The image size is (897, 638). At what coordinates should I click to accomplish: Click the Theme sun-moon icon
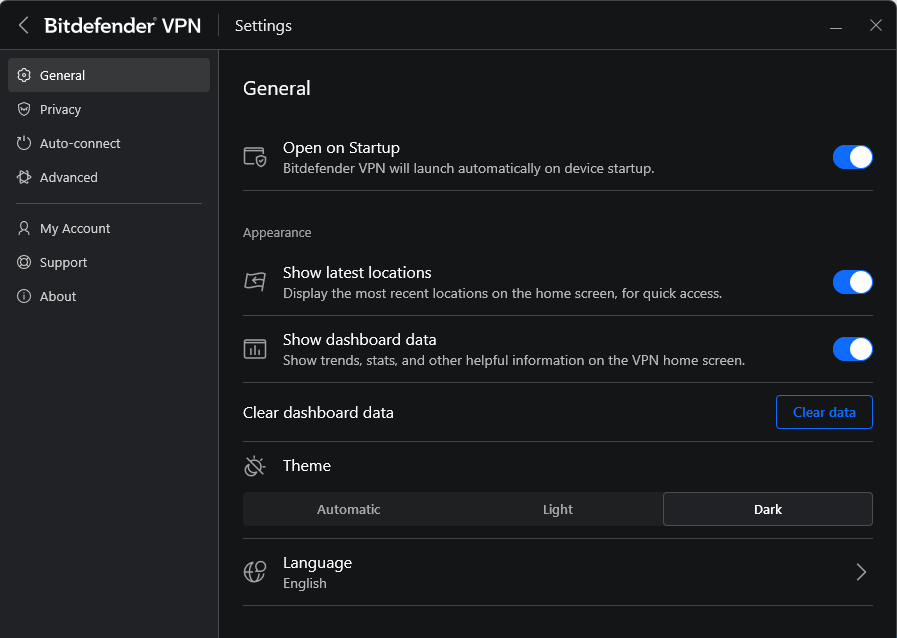tap(255, 466)
